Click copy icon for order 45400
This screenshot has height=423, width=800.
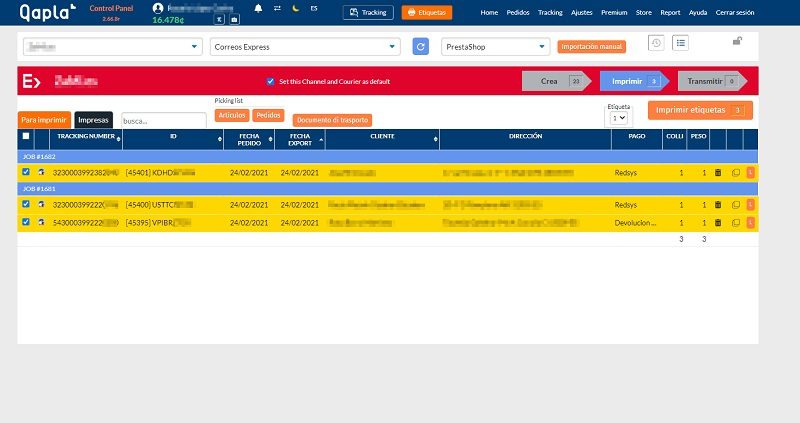pyautogui.click(x=736, y=205)
